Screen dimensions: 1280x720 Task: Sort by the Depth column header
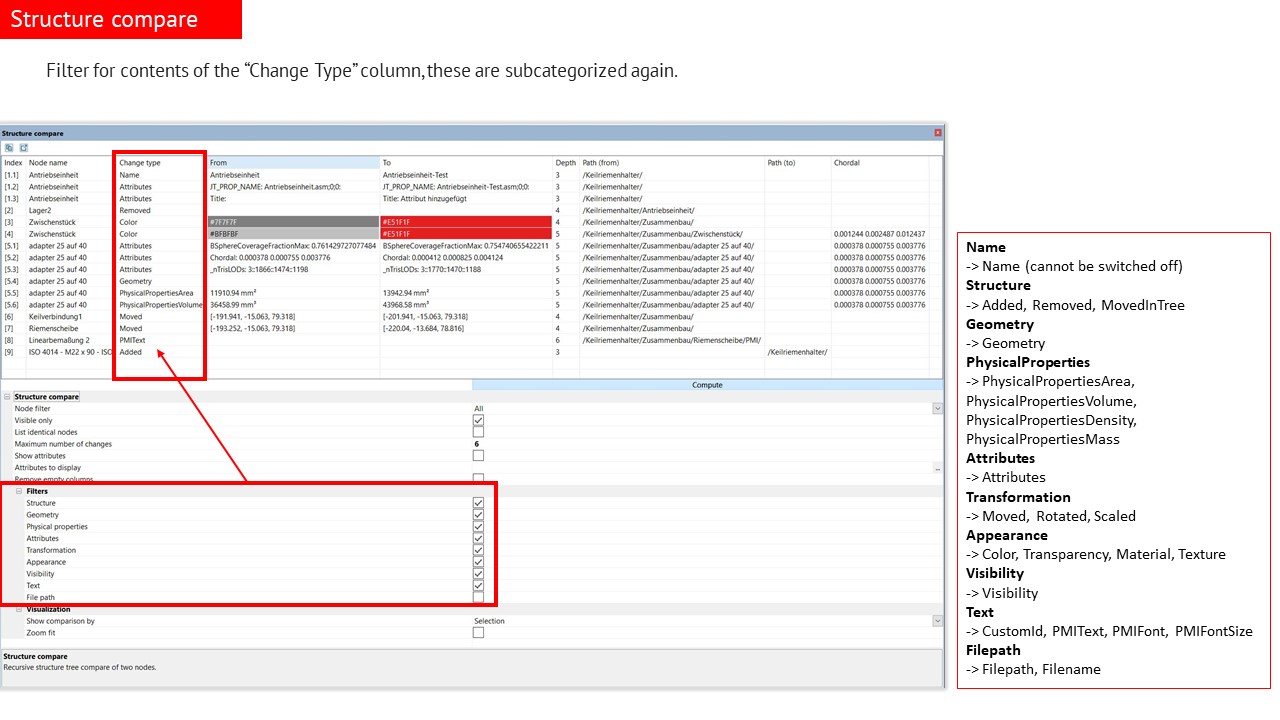click(566, 163)
